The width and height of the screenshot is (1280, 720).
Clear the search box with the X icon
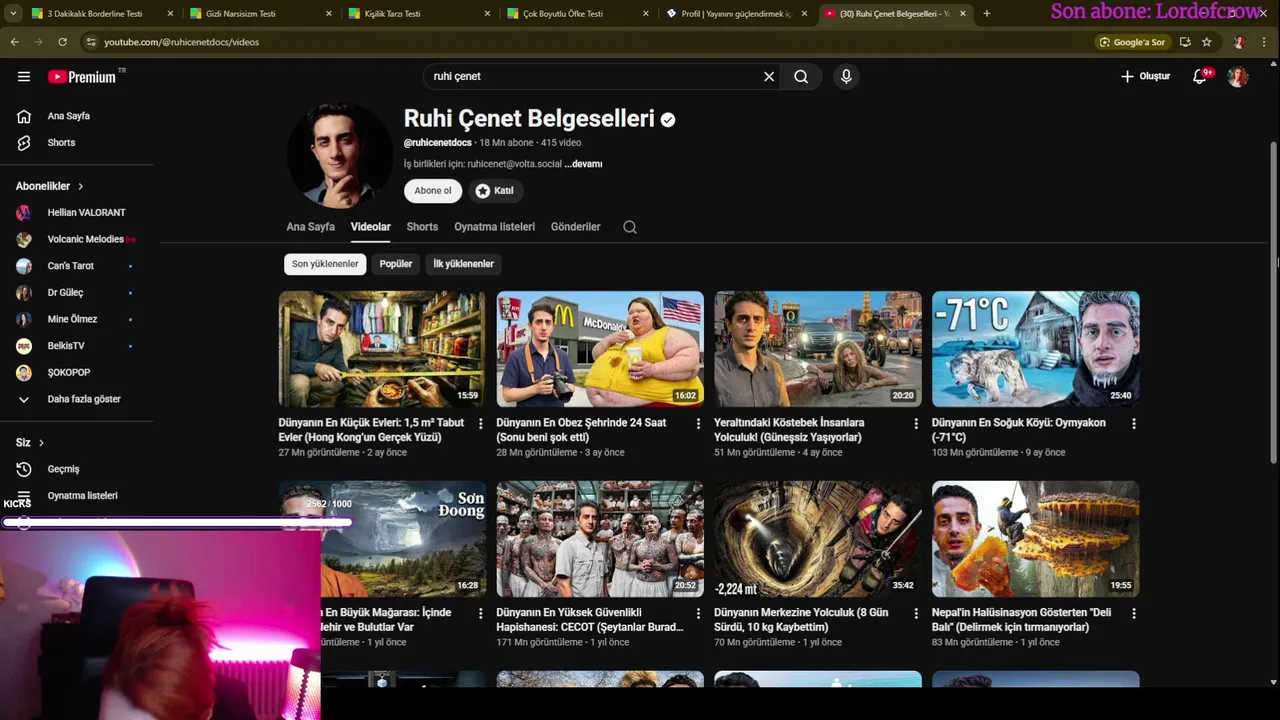[769, 76]
